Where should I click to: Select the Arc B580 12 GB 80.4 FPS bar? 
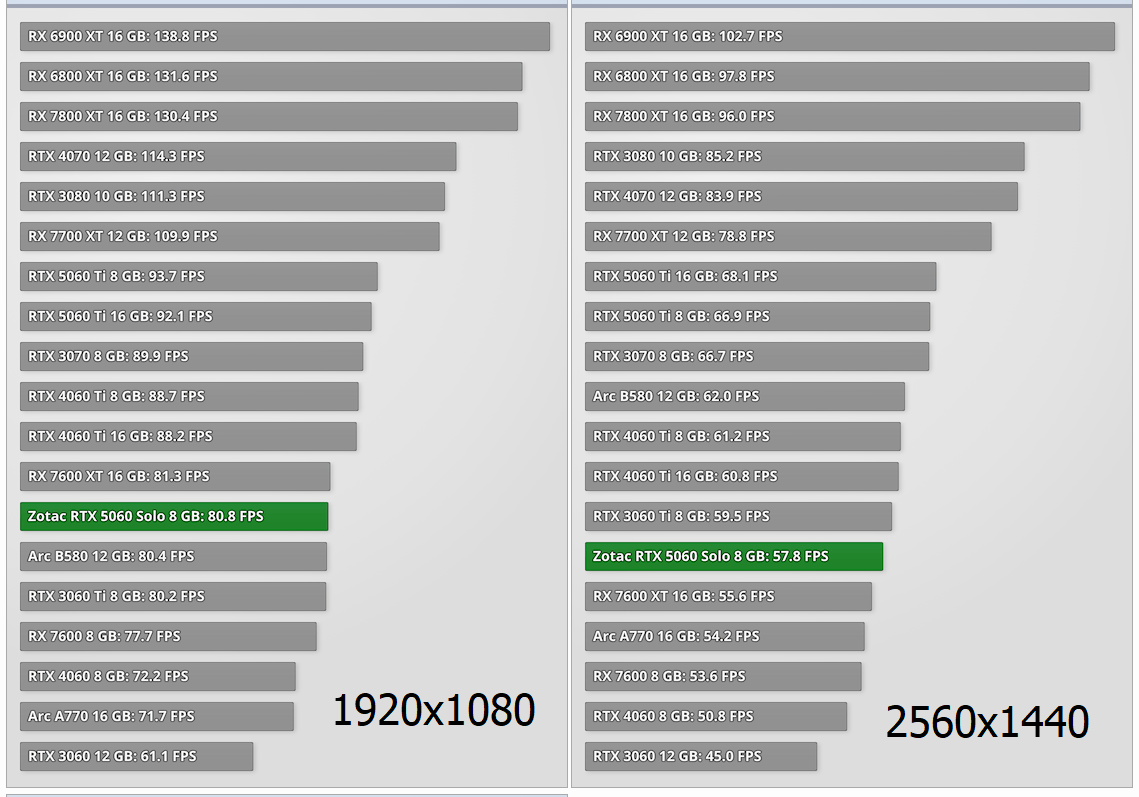174,556
